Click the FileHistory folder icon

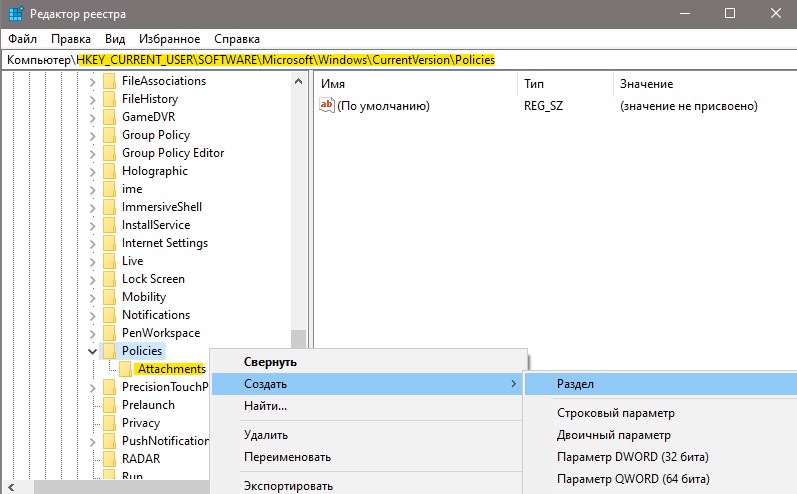(x=109, y=99)
